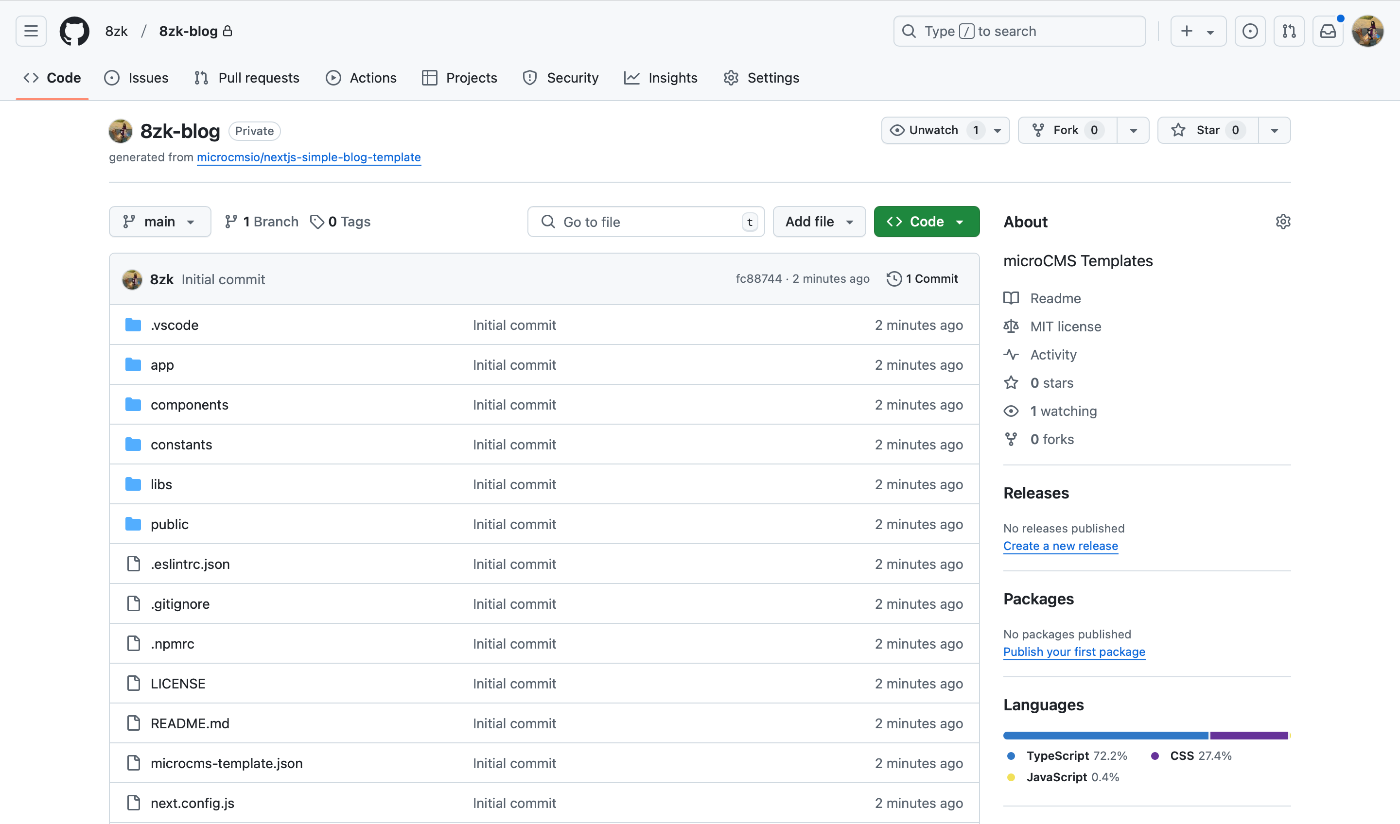Star the 8zk-blog repository
The height and width of the screenshot is (824, 1400).
(x=1208, y=130)
